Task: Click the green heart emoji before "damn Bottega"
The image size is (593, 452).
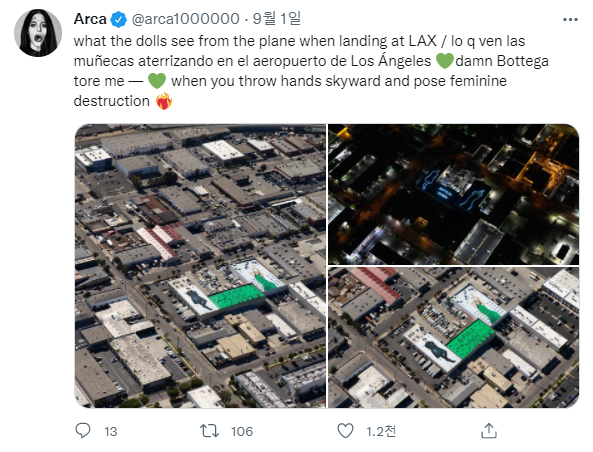Action: [444, 61]
